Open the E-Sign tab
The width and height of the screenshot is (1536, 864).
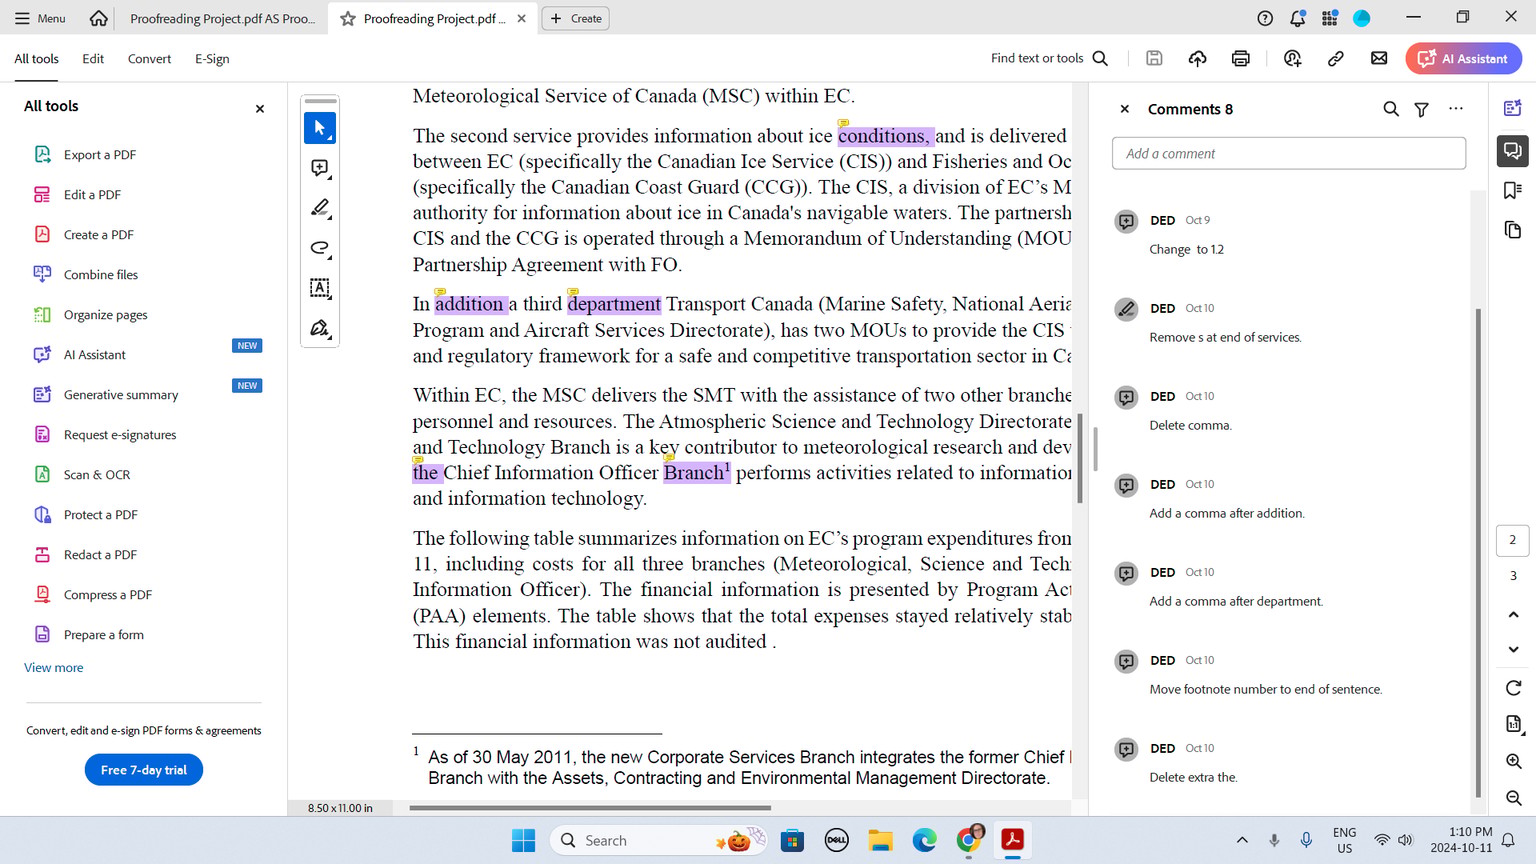click(x=212, y=59)
